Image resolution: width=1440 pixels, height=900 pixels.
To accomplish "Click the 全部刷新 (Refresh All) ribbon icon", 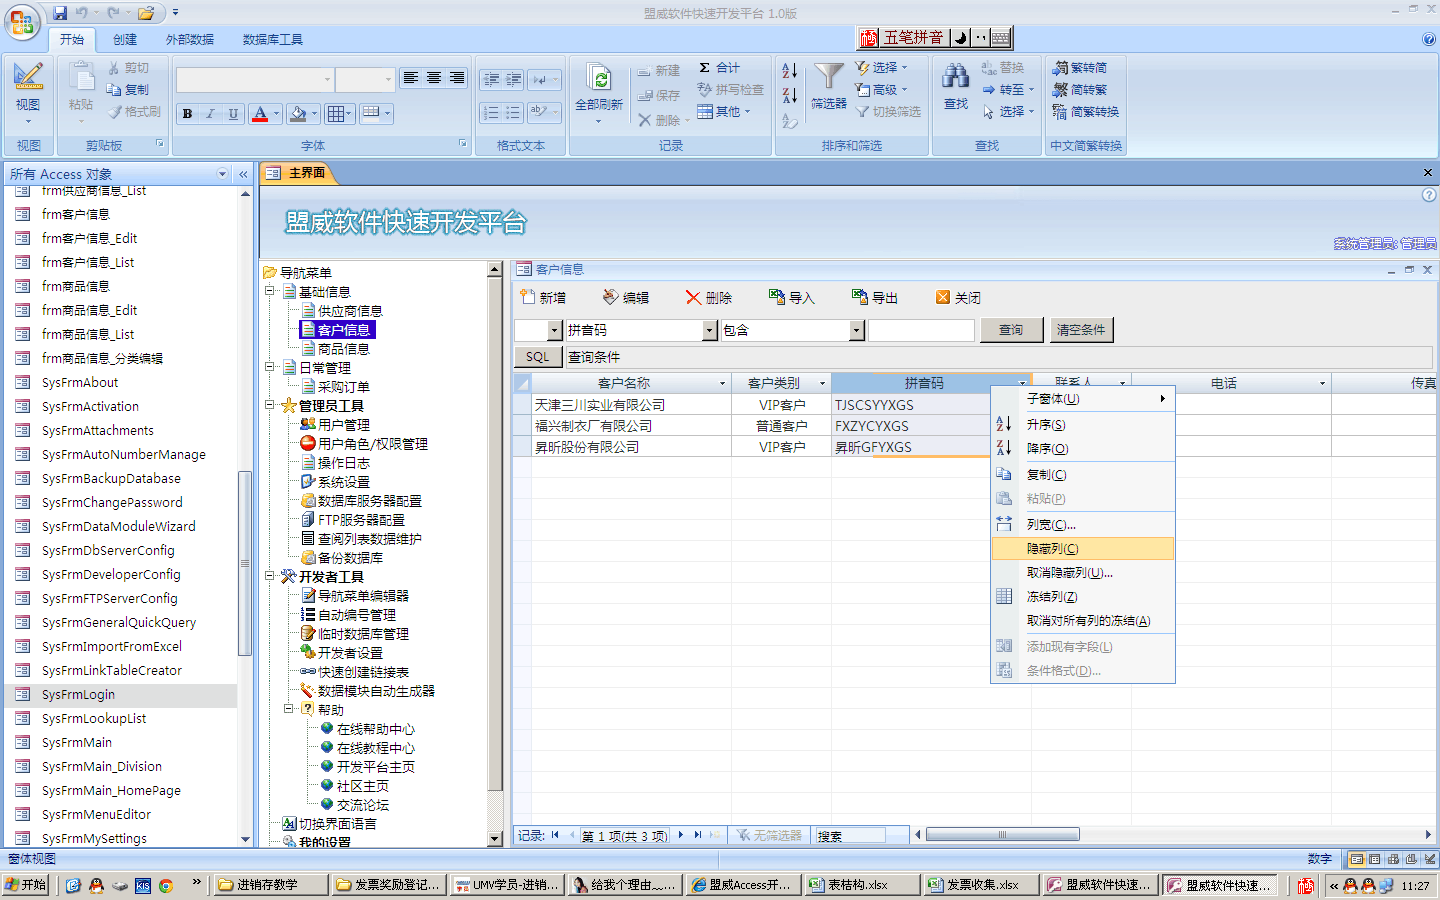I will click(599, 80).
